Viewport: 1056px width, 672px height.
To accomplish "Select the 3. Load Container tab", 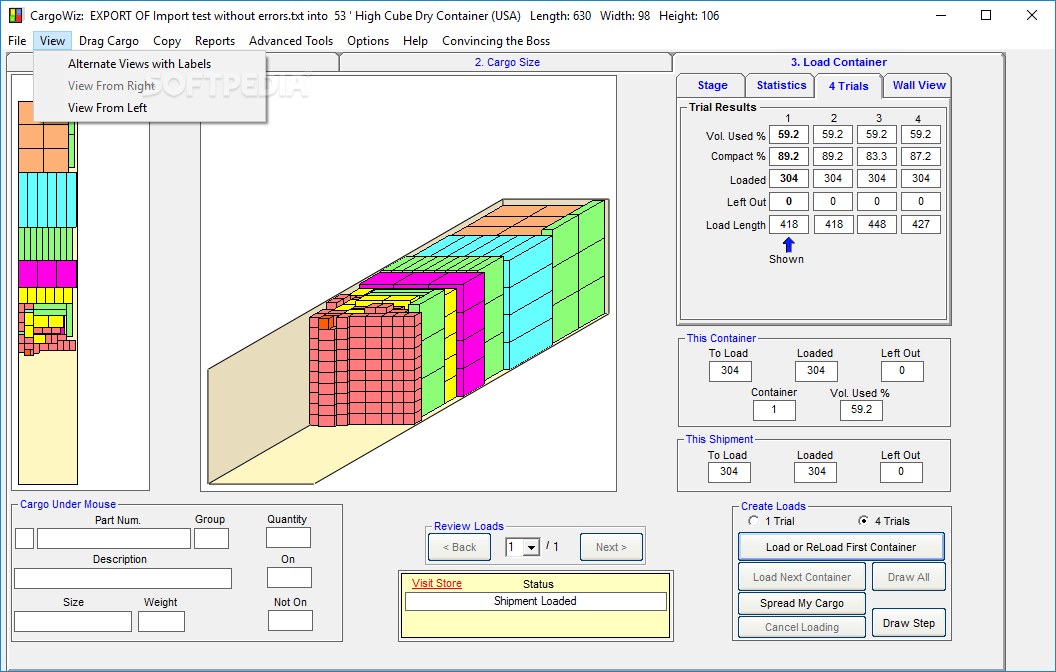I will tap(838, 62).
